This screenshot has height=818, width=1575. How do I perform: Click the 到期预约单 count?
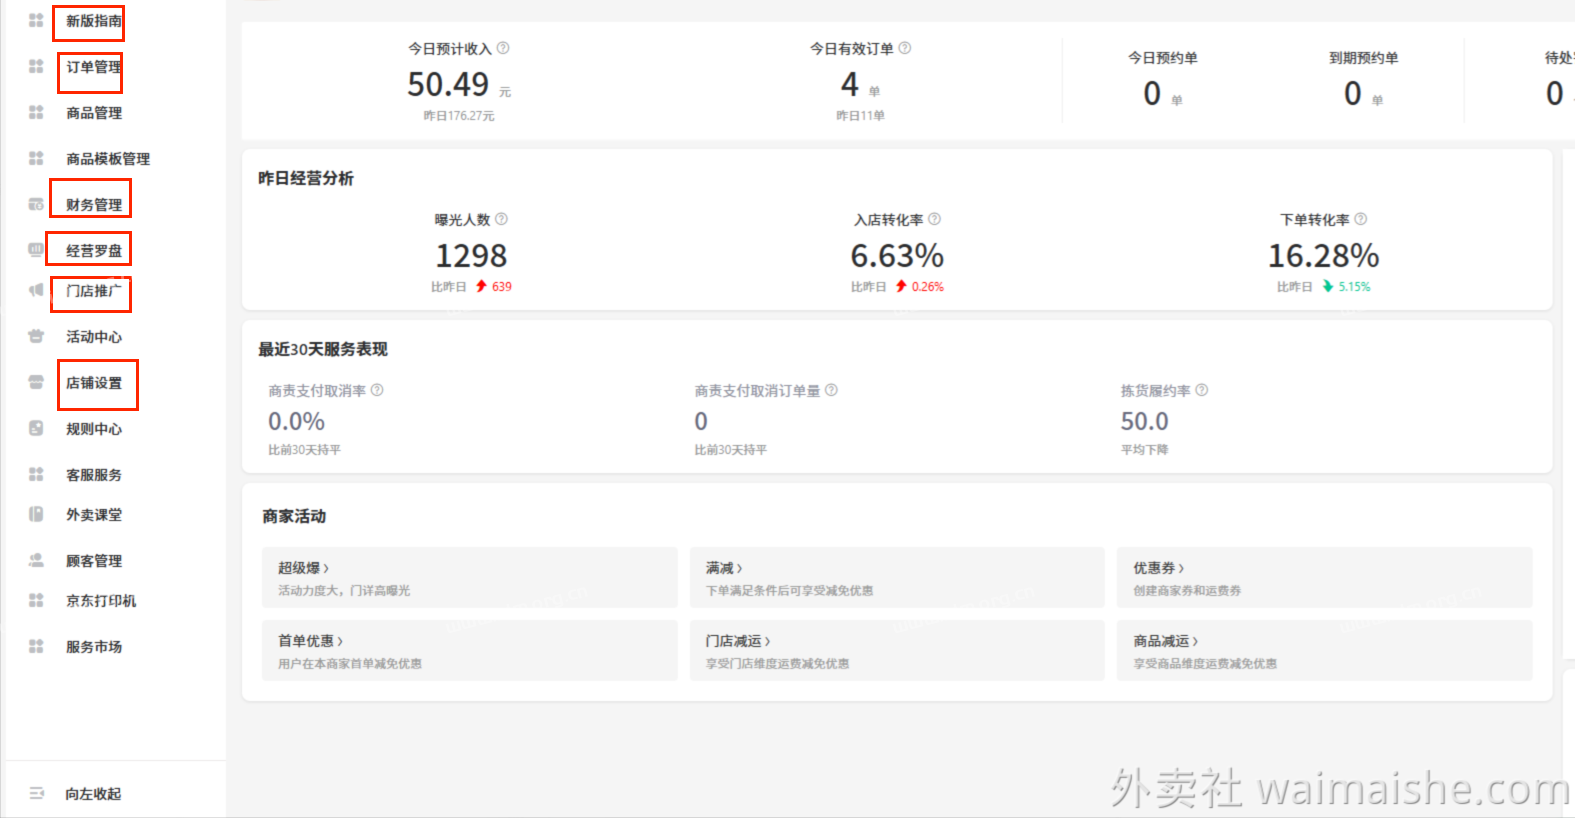pyautogui.click(x=1353, y=93)
